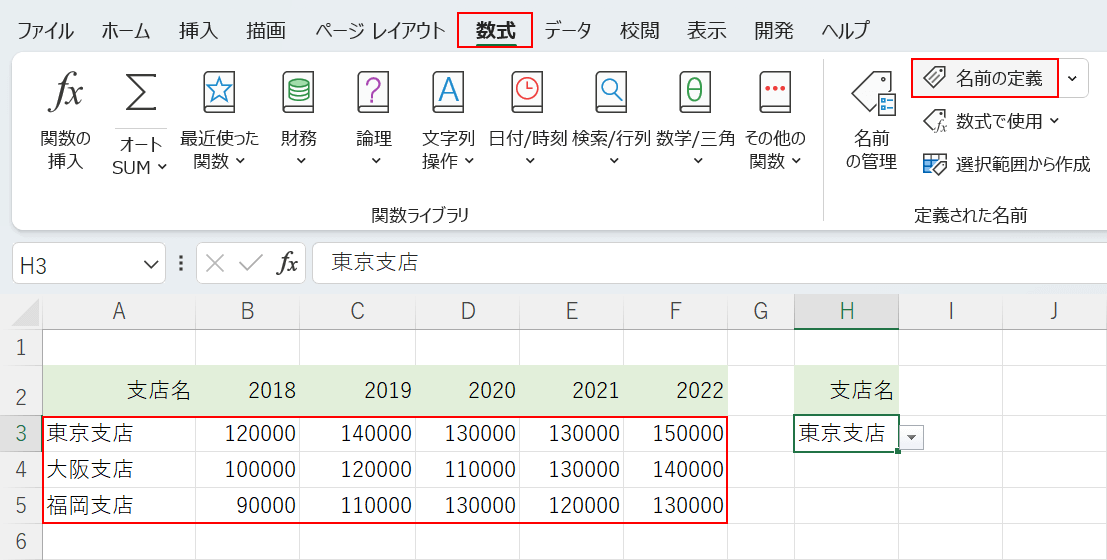The width and height of the screenshot is (1107, 560).
Task: Open the Logical (論理) functions icon
Action: point(374,94)
